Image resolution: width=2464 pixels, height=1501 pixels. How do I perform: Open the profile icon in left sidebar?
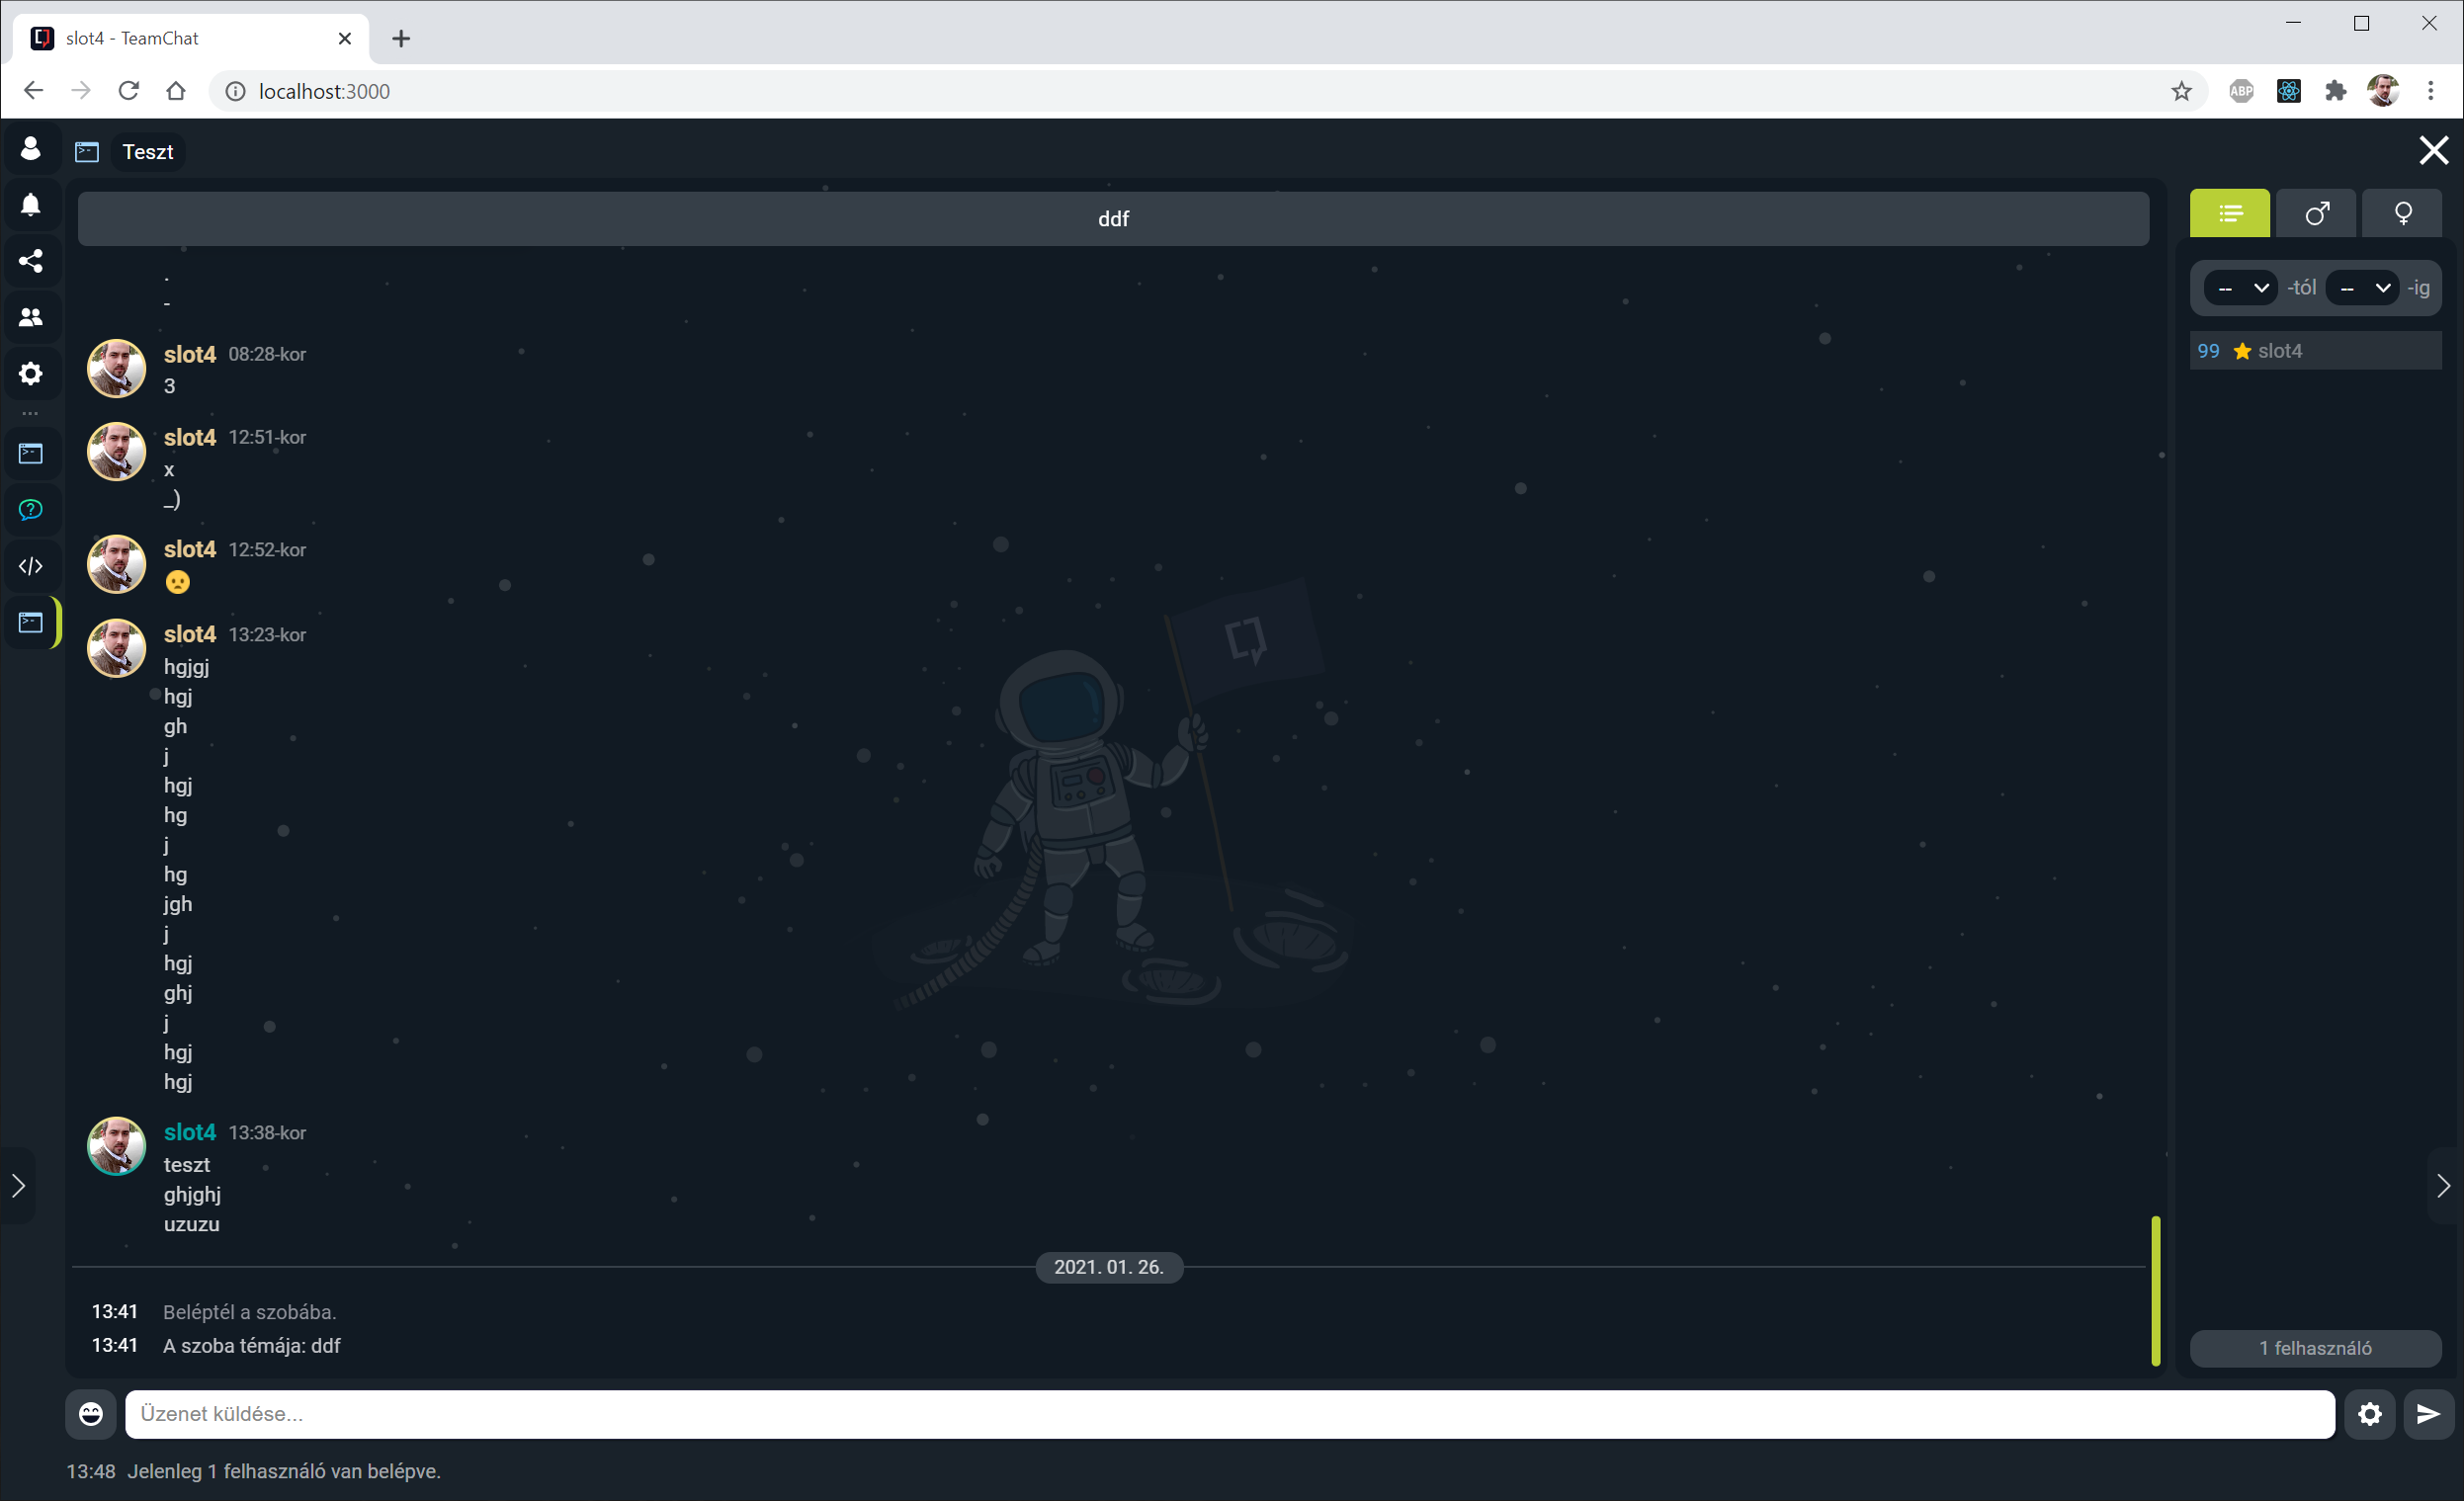tap(30, 149)
